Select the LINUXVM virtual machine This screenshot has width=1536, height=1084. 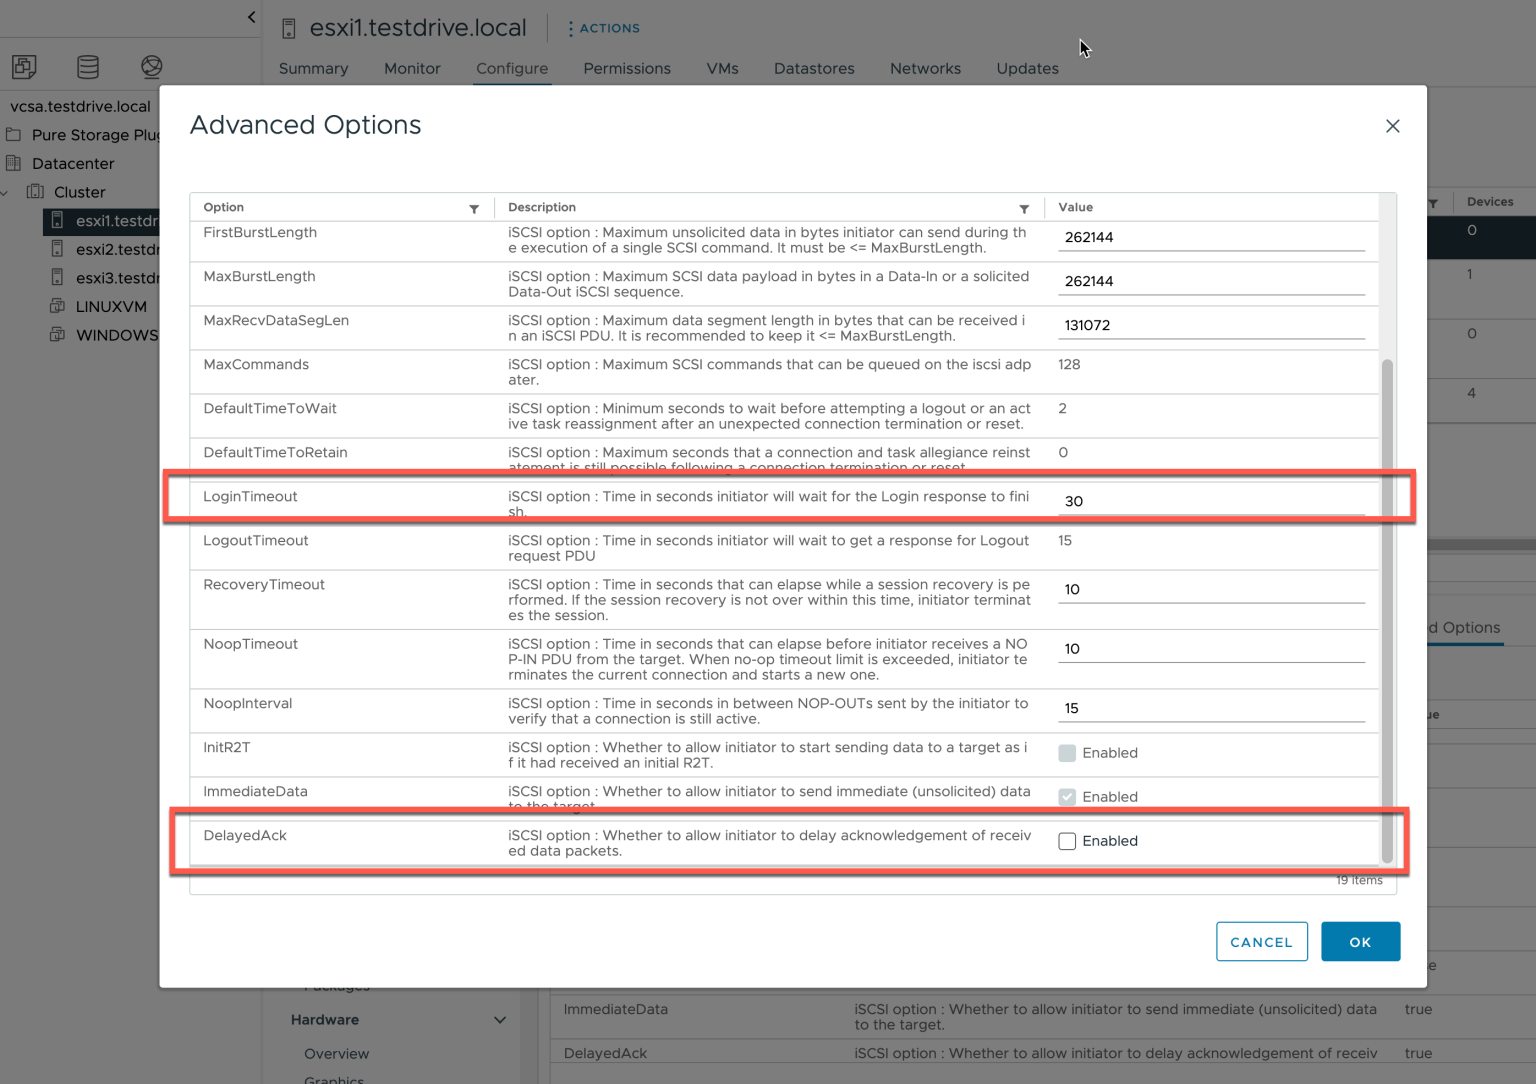pyautogui.click(x=111, y=307)
